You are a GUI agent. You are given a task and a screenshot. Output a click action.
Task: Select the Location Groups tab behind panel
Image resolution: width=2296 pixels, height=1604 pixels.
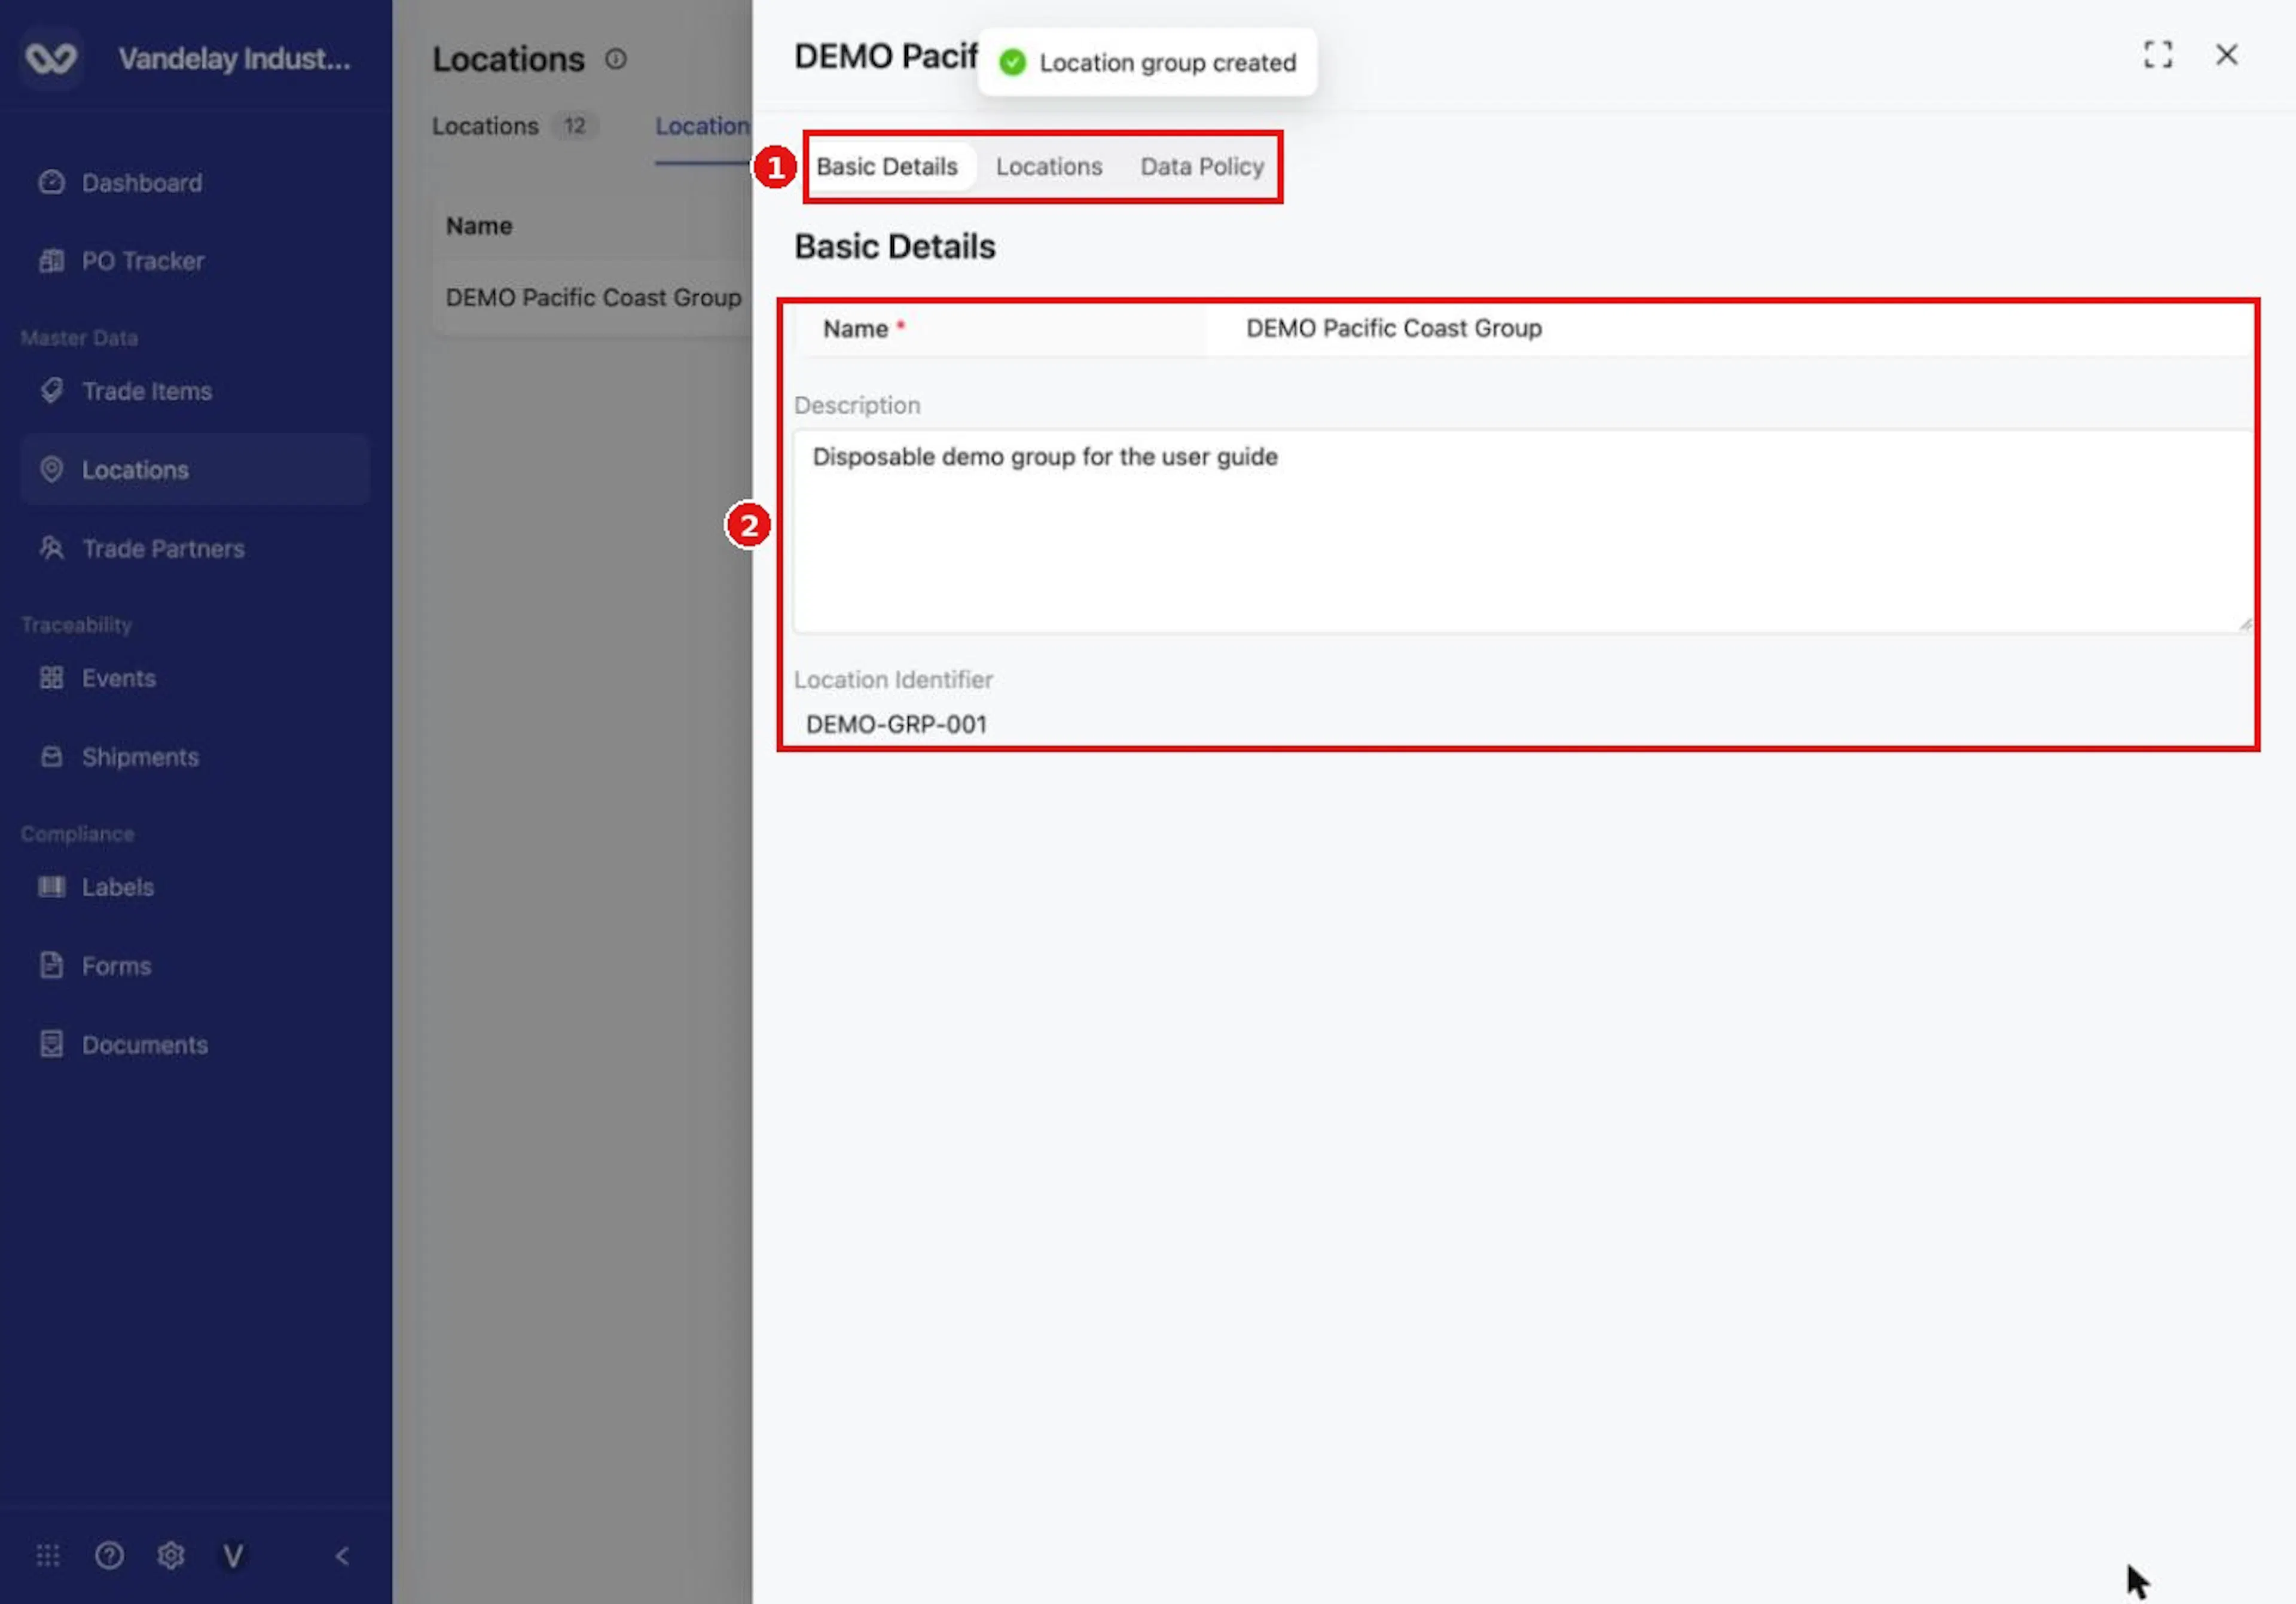tap(702, 127)
